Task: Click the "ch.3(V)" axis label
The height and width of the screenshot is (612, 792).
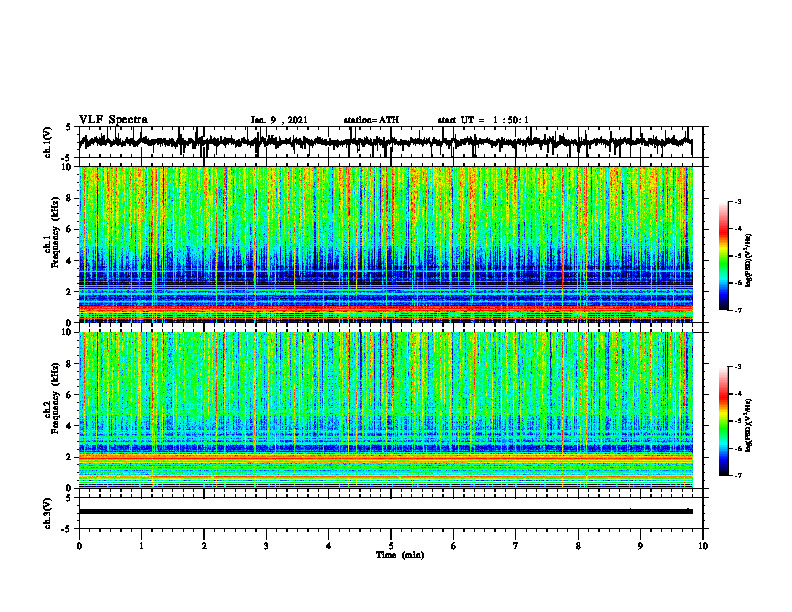Action: (x=47, y=514)
